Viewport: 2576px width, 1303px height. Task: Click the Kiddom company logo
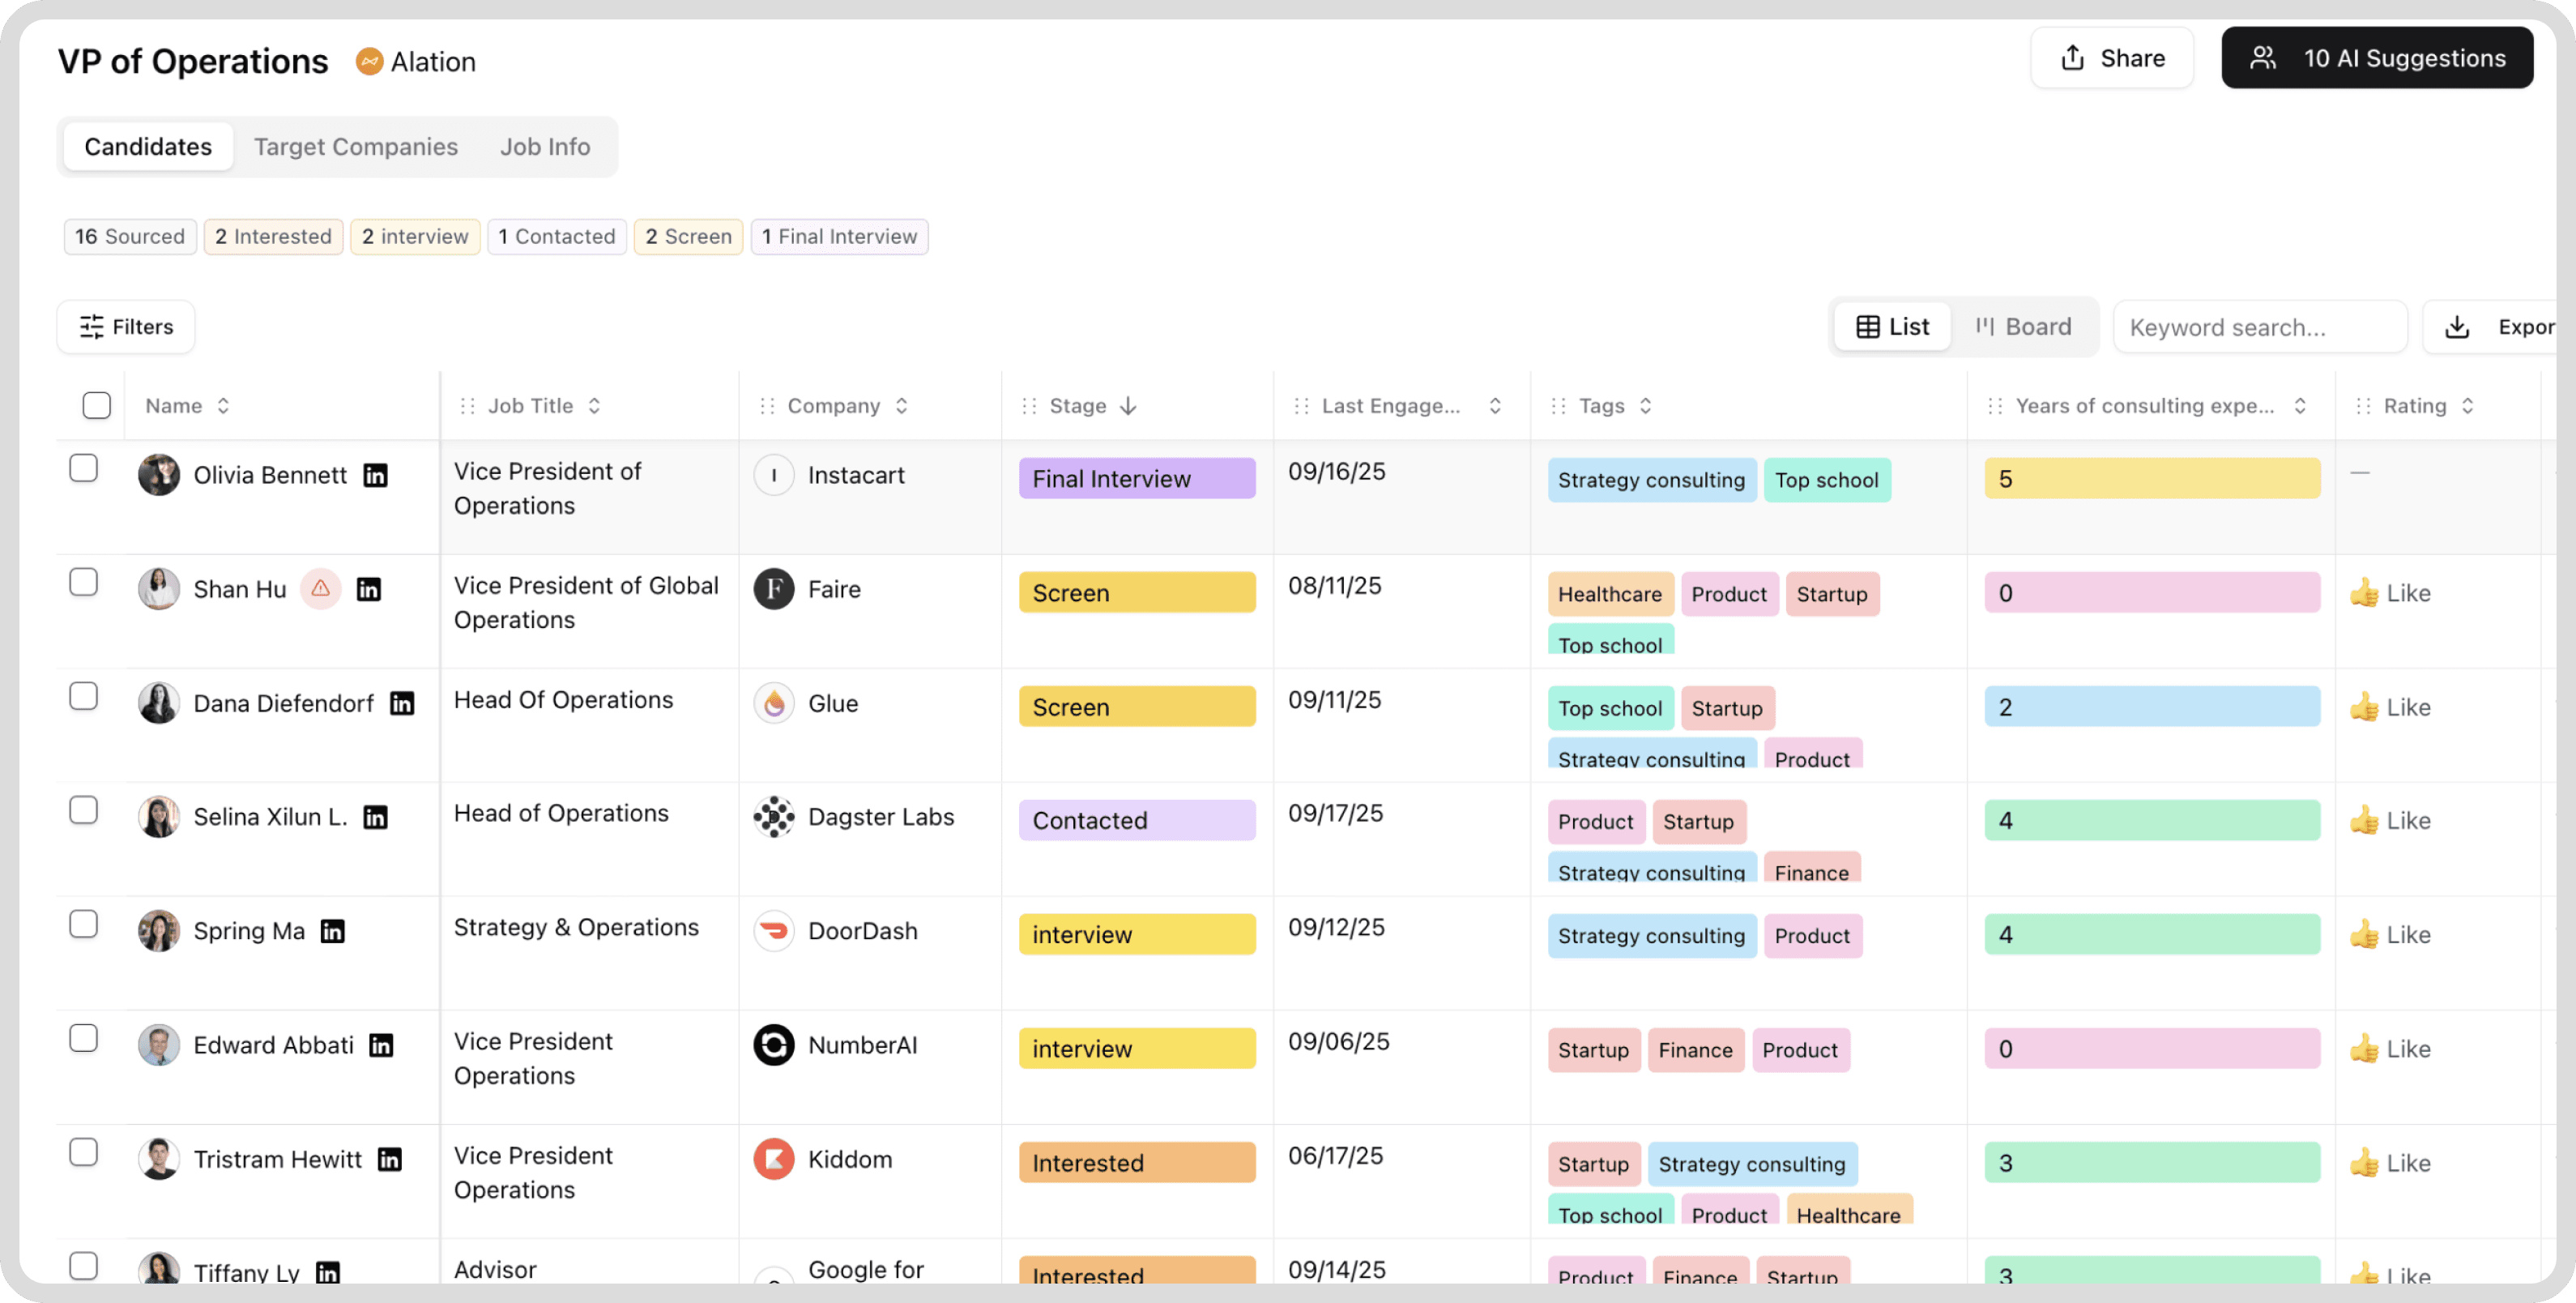click(x=774, y=1159)
